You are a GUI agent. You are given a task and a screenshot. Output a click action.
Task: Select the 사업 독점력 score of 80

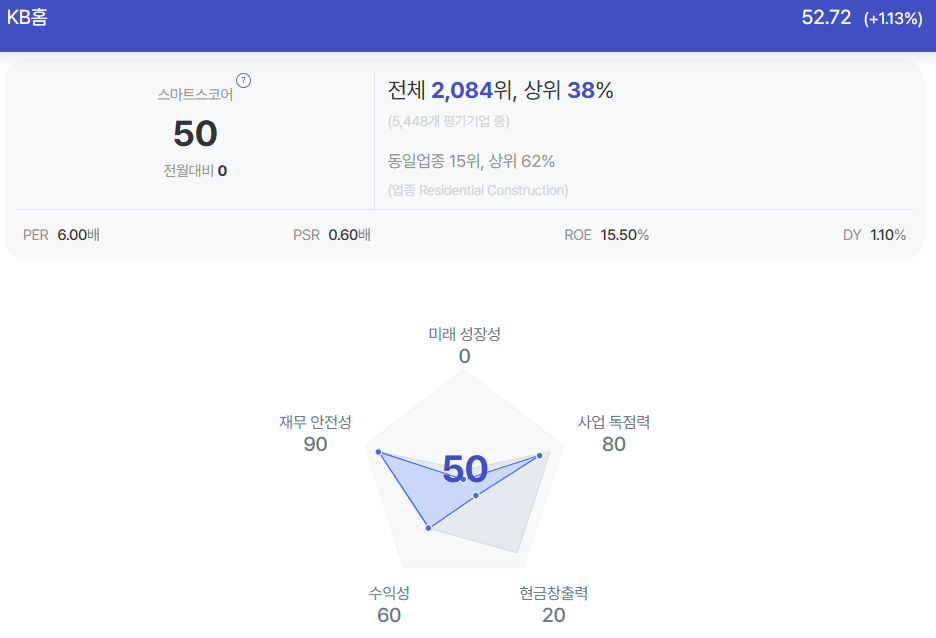(x=614, y=445)
